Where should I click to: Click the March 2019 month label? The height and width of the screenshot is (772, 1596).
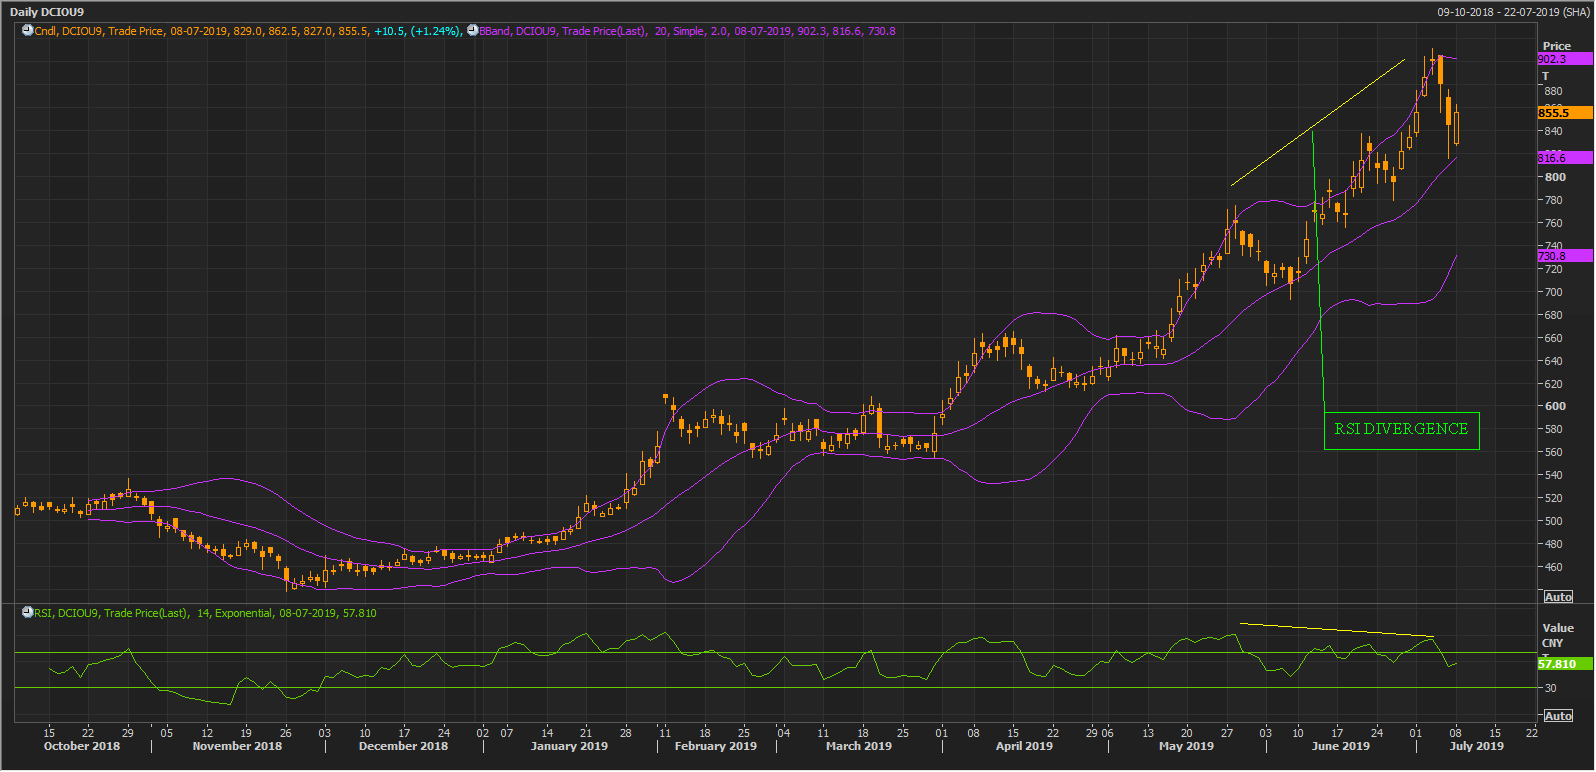859,746
